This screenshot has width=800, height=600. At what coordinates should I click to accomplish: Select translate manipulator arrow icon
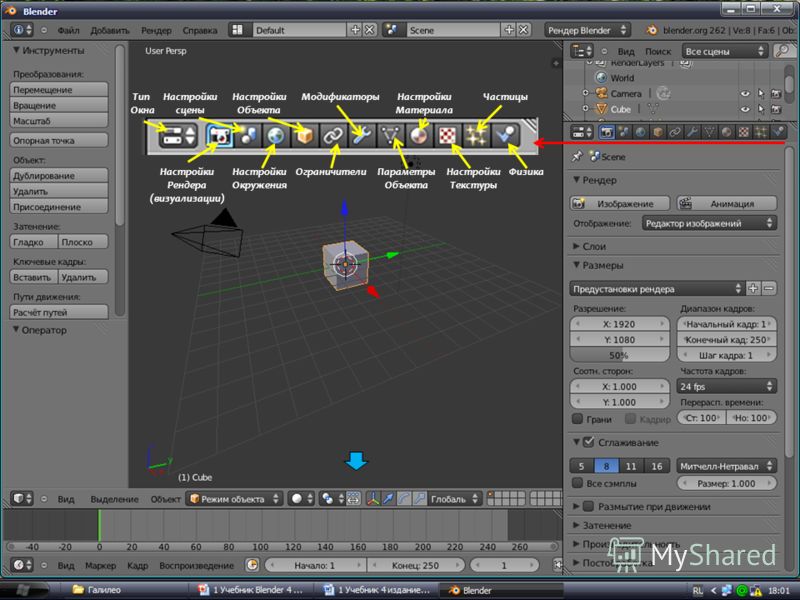coord(388,498)
